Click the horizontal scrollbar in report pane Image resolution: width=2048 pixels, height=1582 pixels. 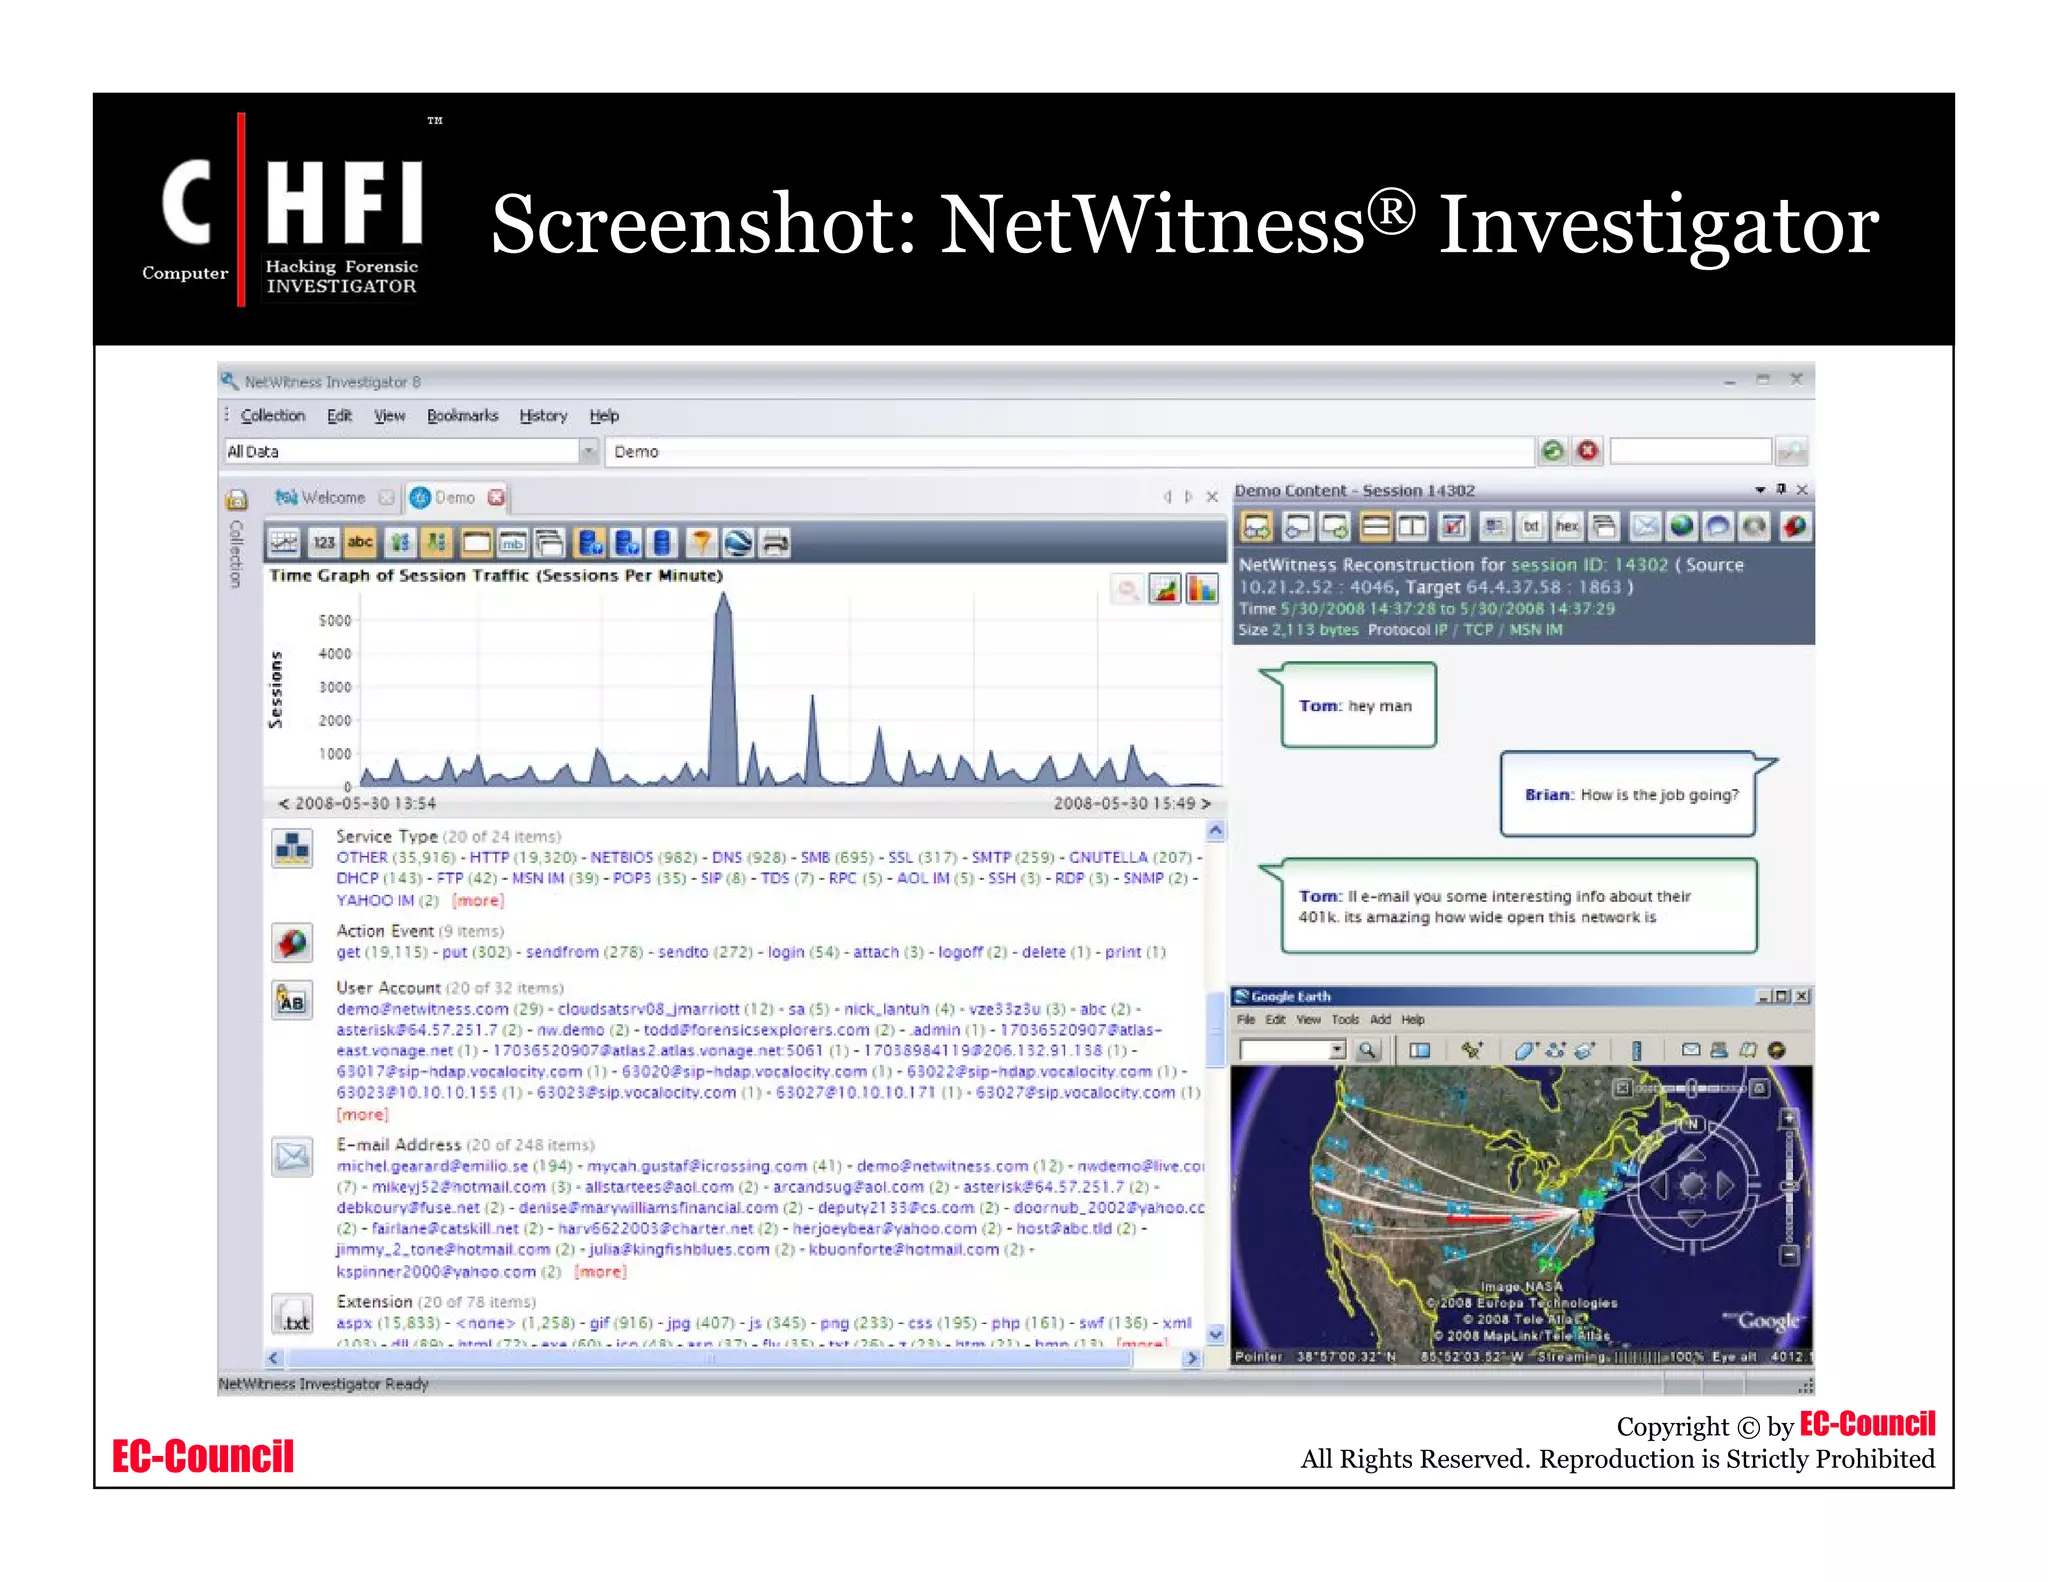click(710, 1358)
